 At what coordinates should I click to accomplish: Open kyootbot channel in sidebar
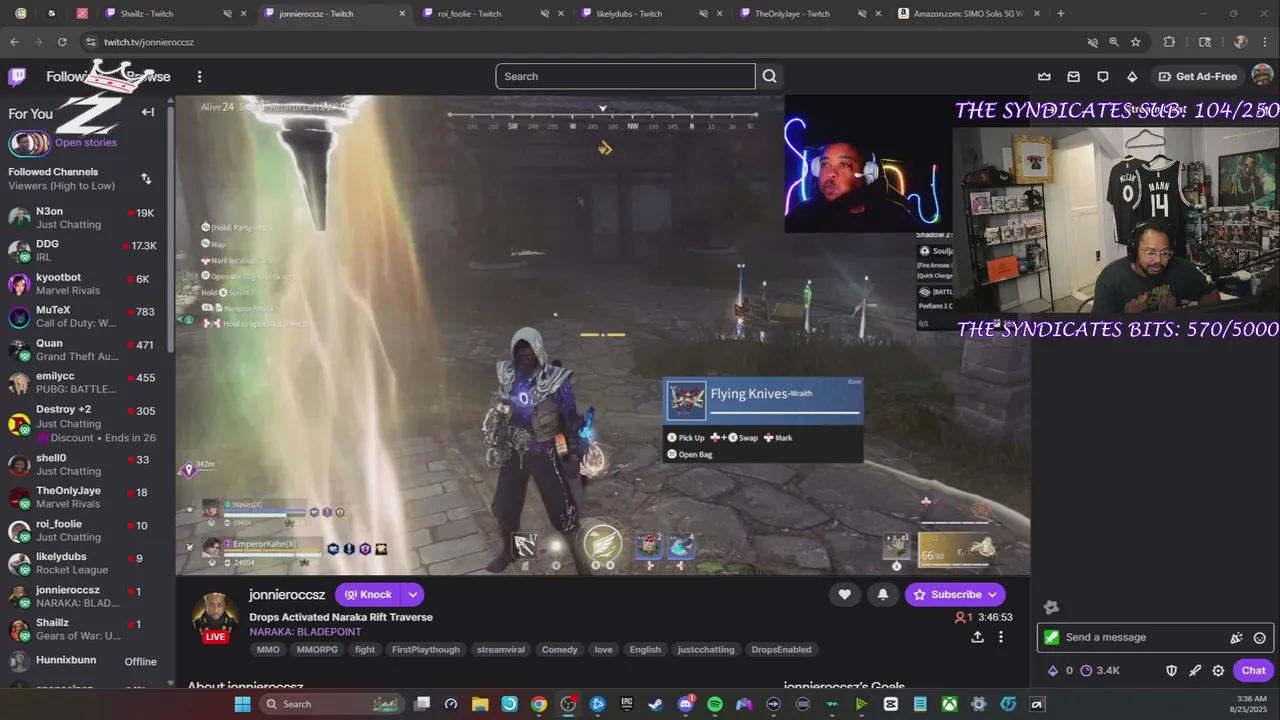pos(85,284)
